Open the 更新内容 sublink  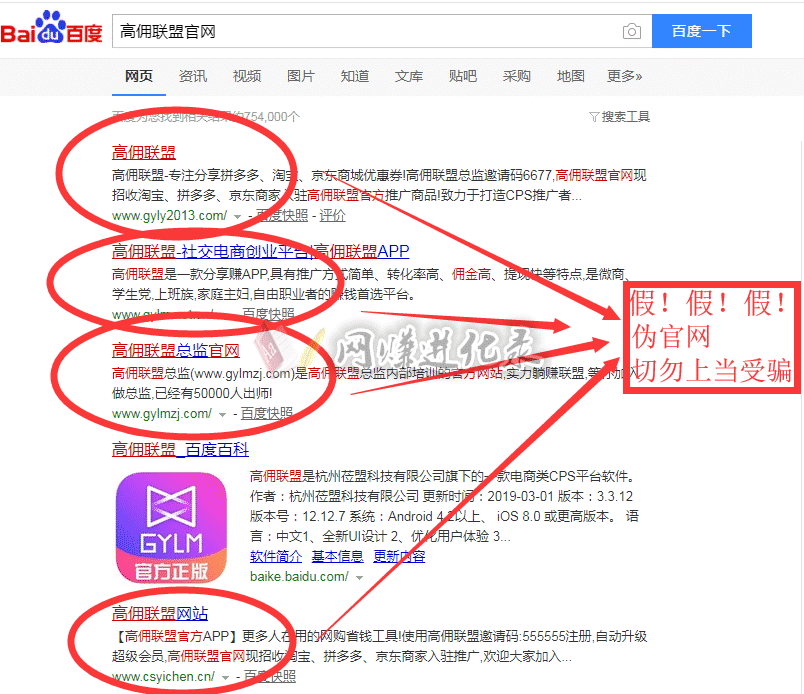click(x=399, y=556)
